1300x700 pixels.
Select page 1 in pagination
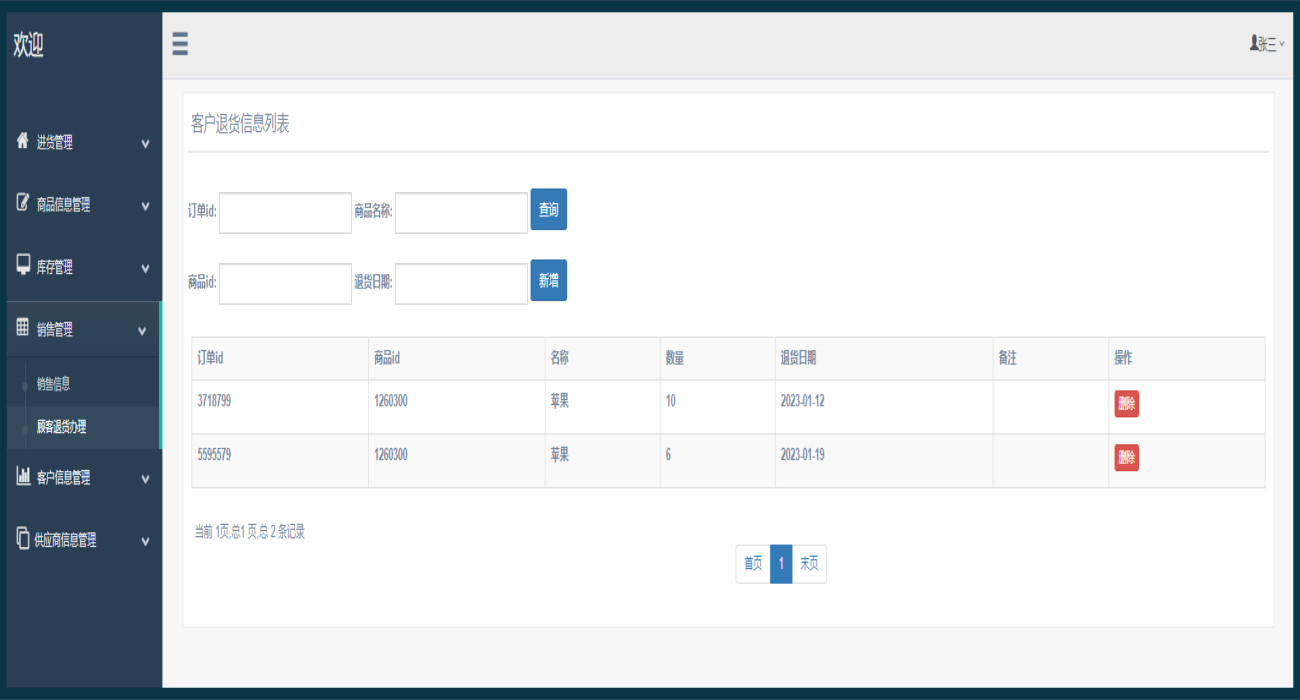[781, 564]
